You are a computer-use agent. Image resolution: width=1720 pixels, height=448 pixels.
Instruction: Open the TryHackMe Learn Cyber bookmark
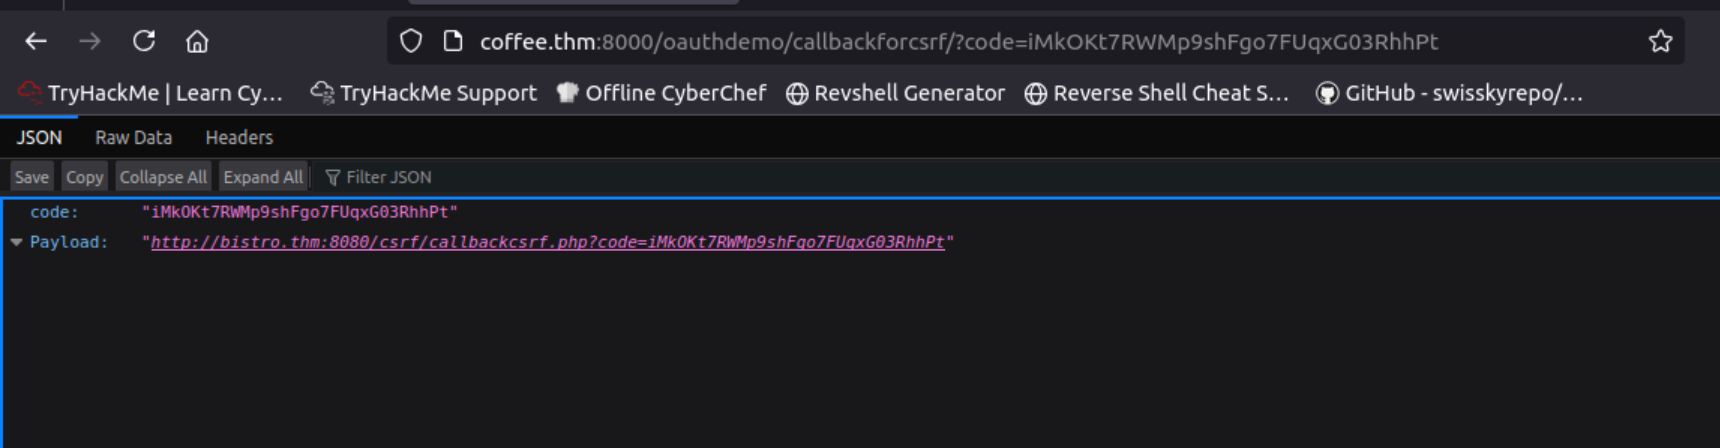tap(151, 93)
